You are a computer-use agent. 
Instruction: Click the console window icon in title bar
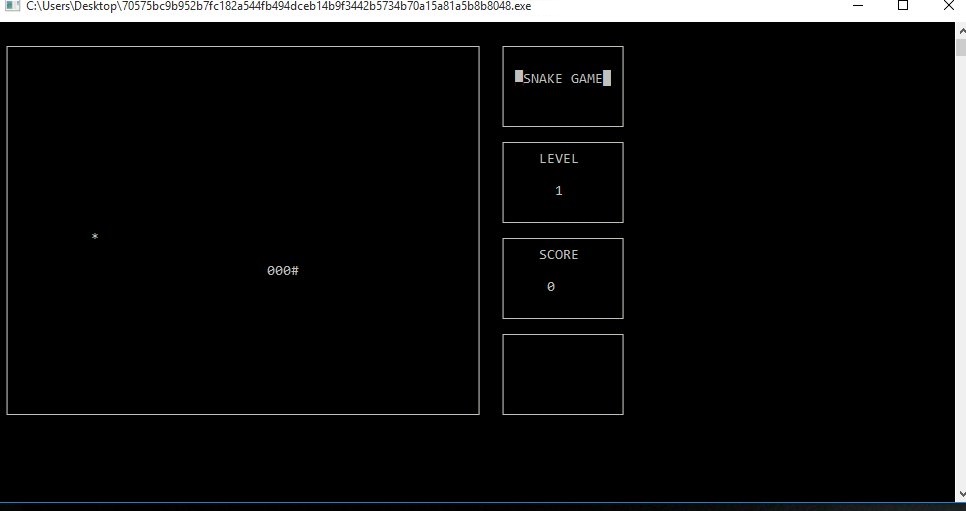point(11,6)
